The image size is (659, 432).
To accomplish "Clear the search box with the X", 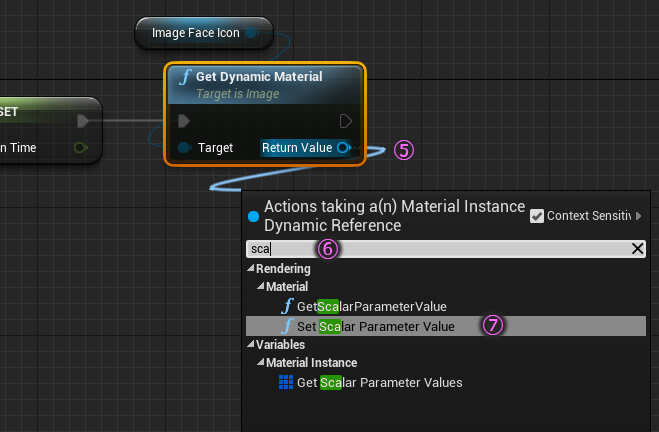I will [637, 249].
